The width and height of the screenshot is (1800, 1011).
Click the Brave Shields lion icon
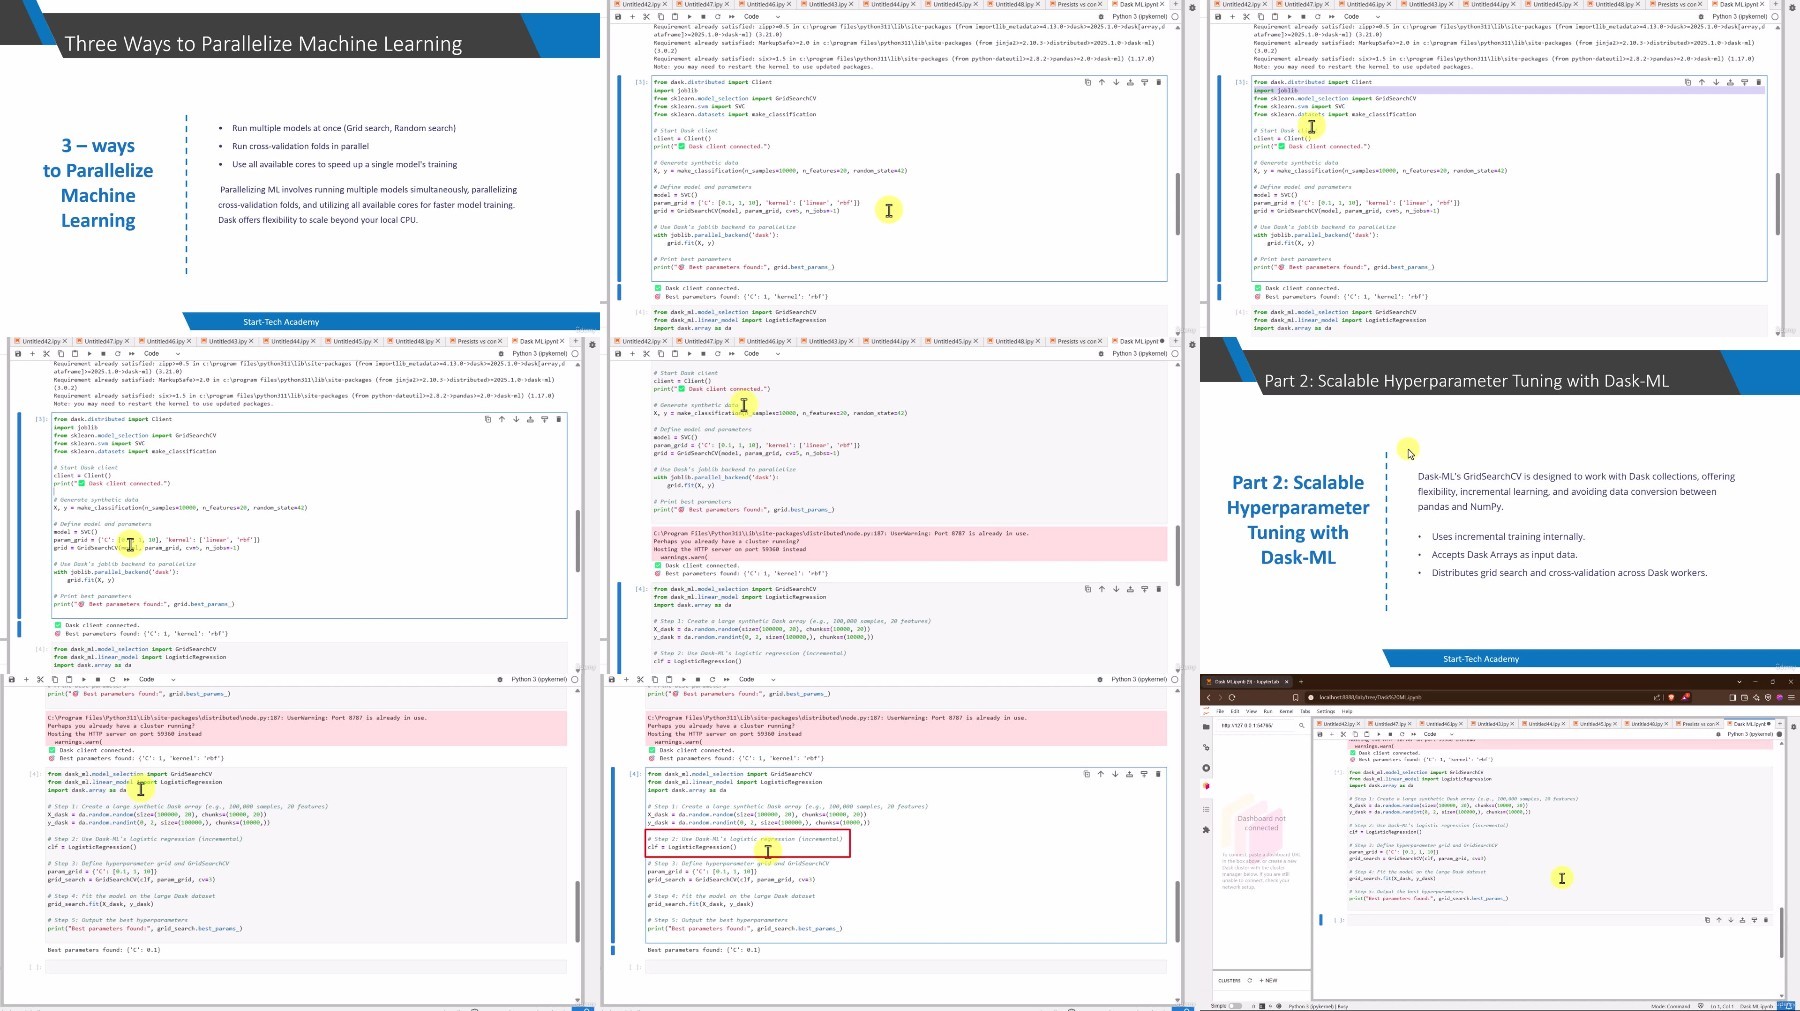click(x=1671, y=697)
